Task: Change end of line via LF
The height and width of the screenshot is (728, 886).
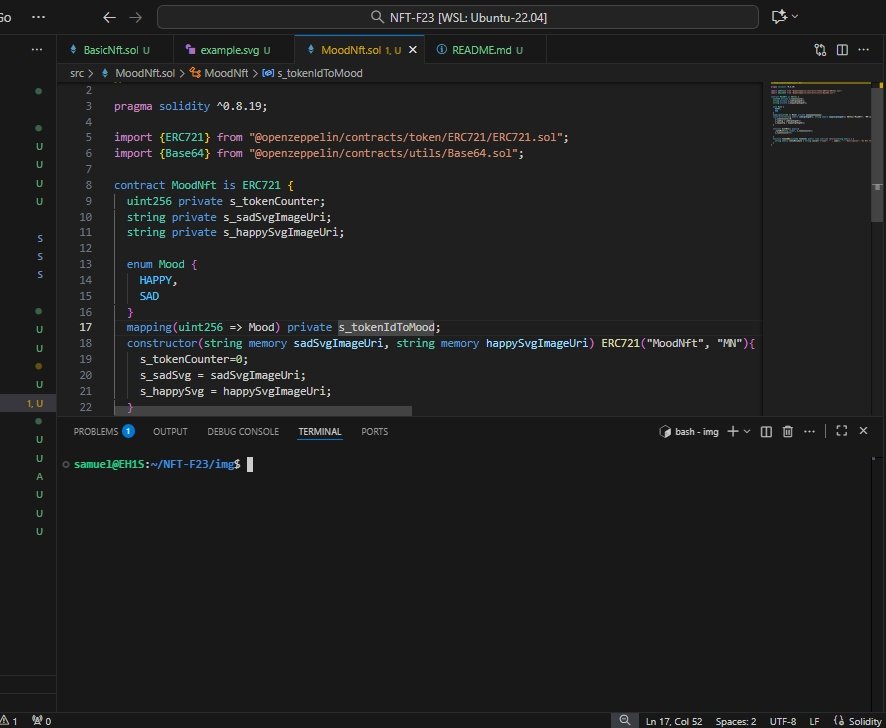Action: (x=814, y=721)
